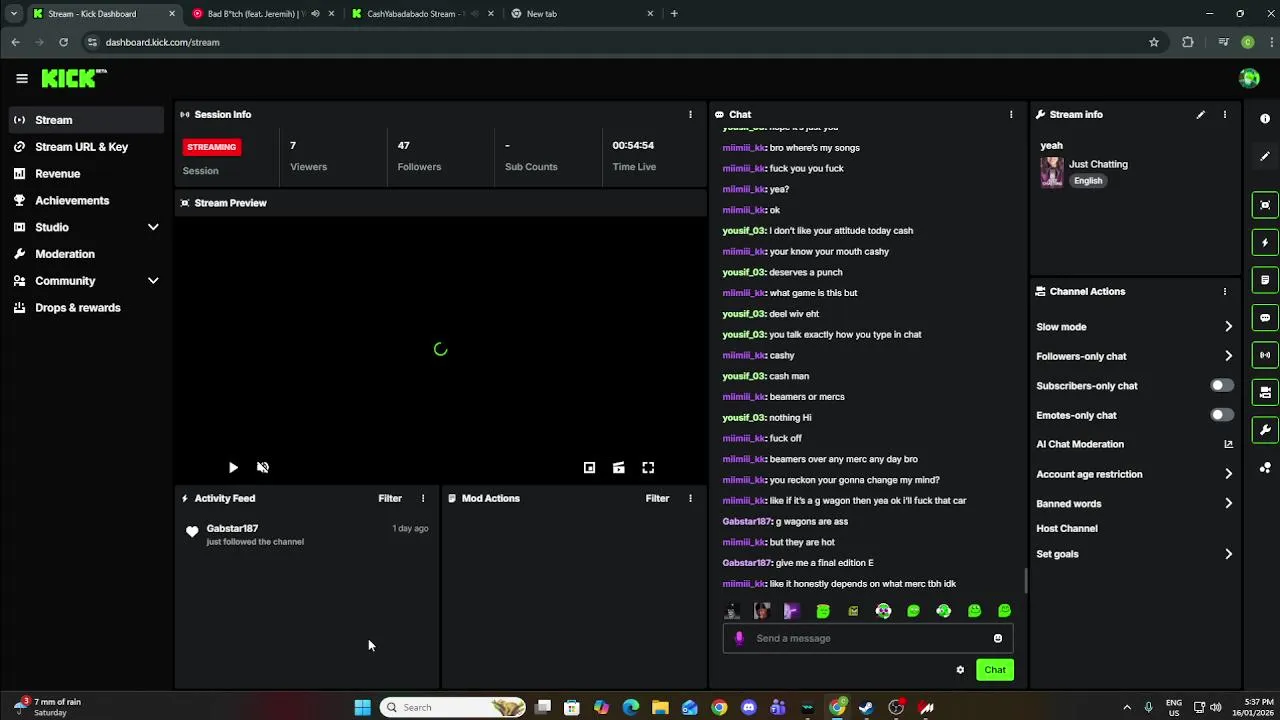1280x720 pixels.
Task: Play the stream preview
Action: 233,467
